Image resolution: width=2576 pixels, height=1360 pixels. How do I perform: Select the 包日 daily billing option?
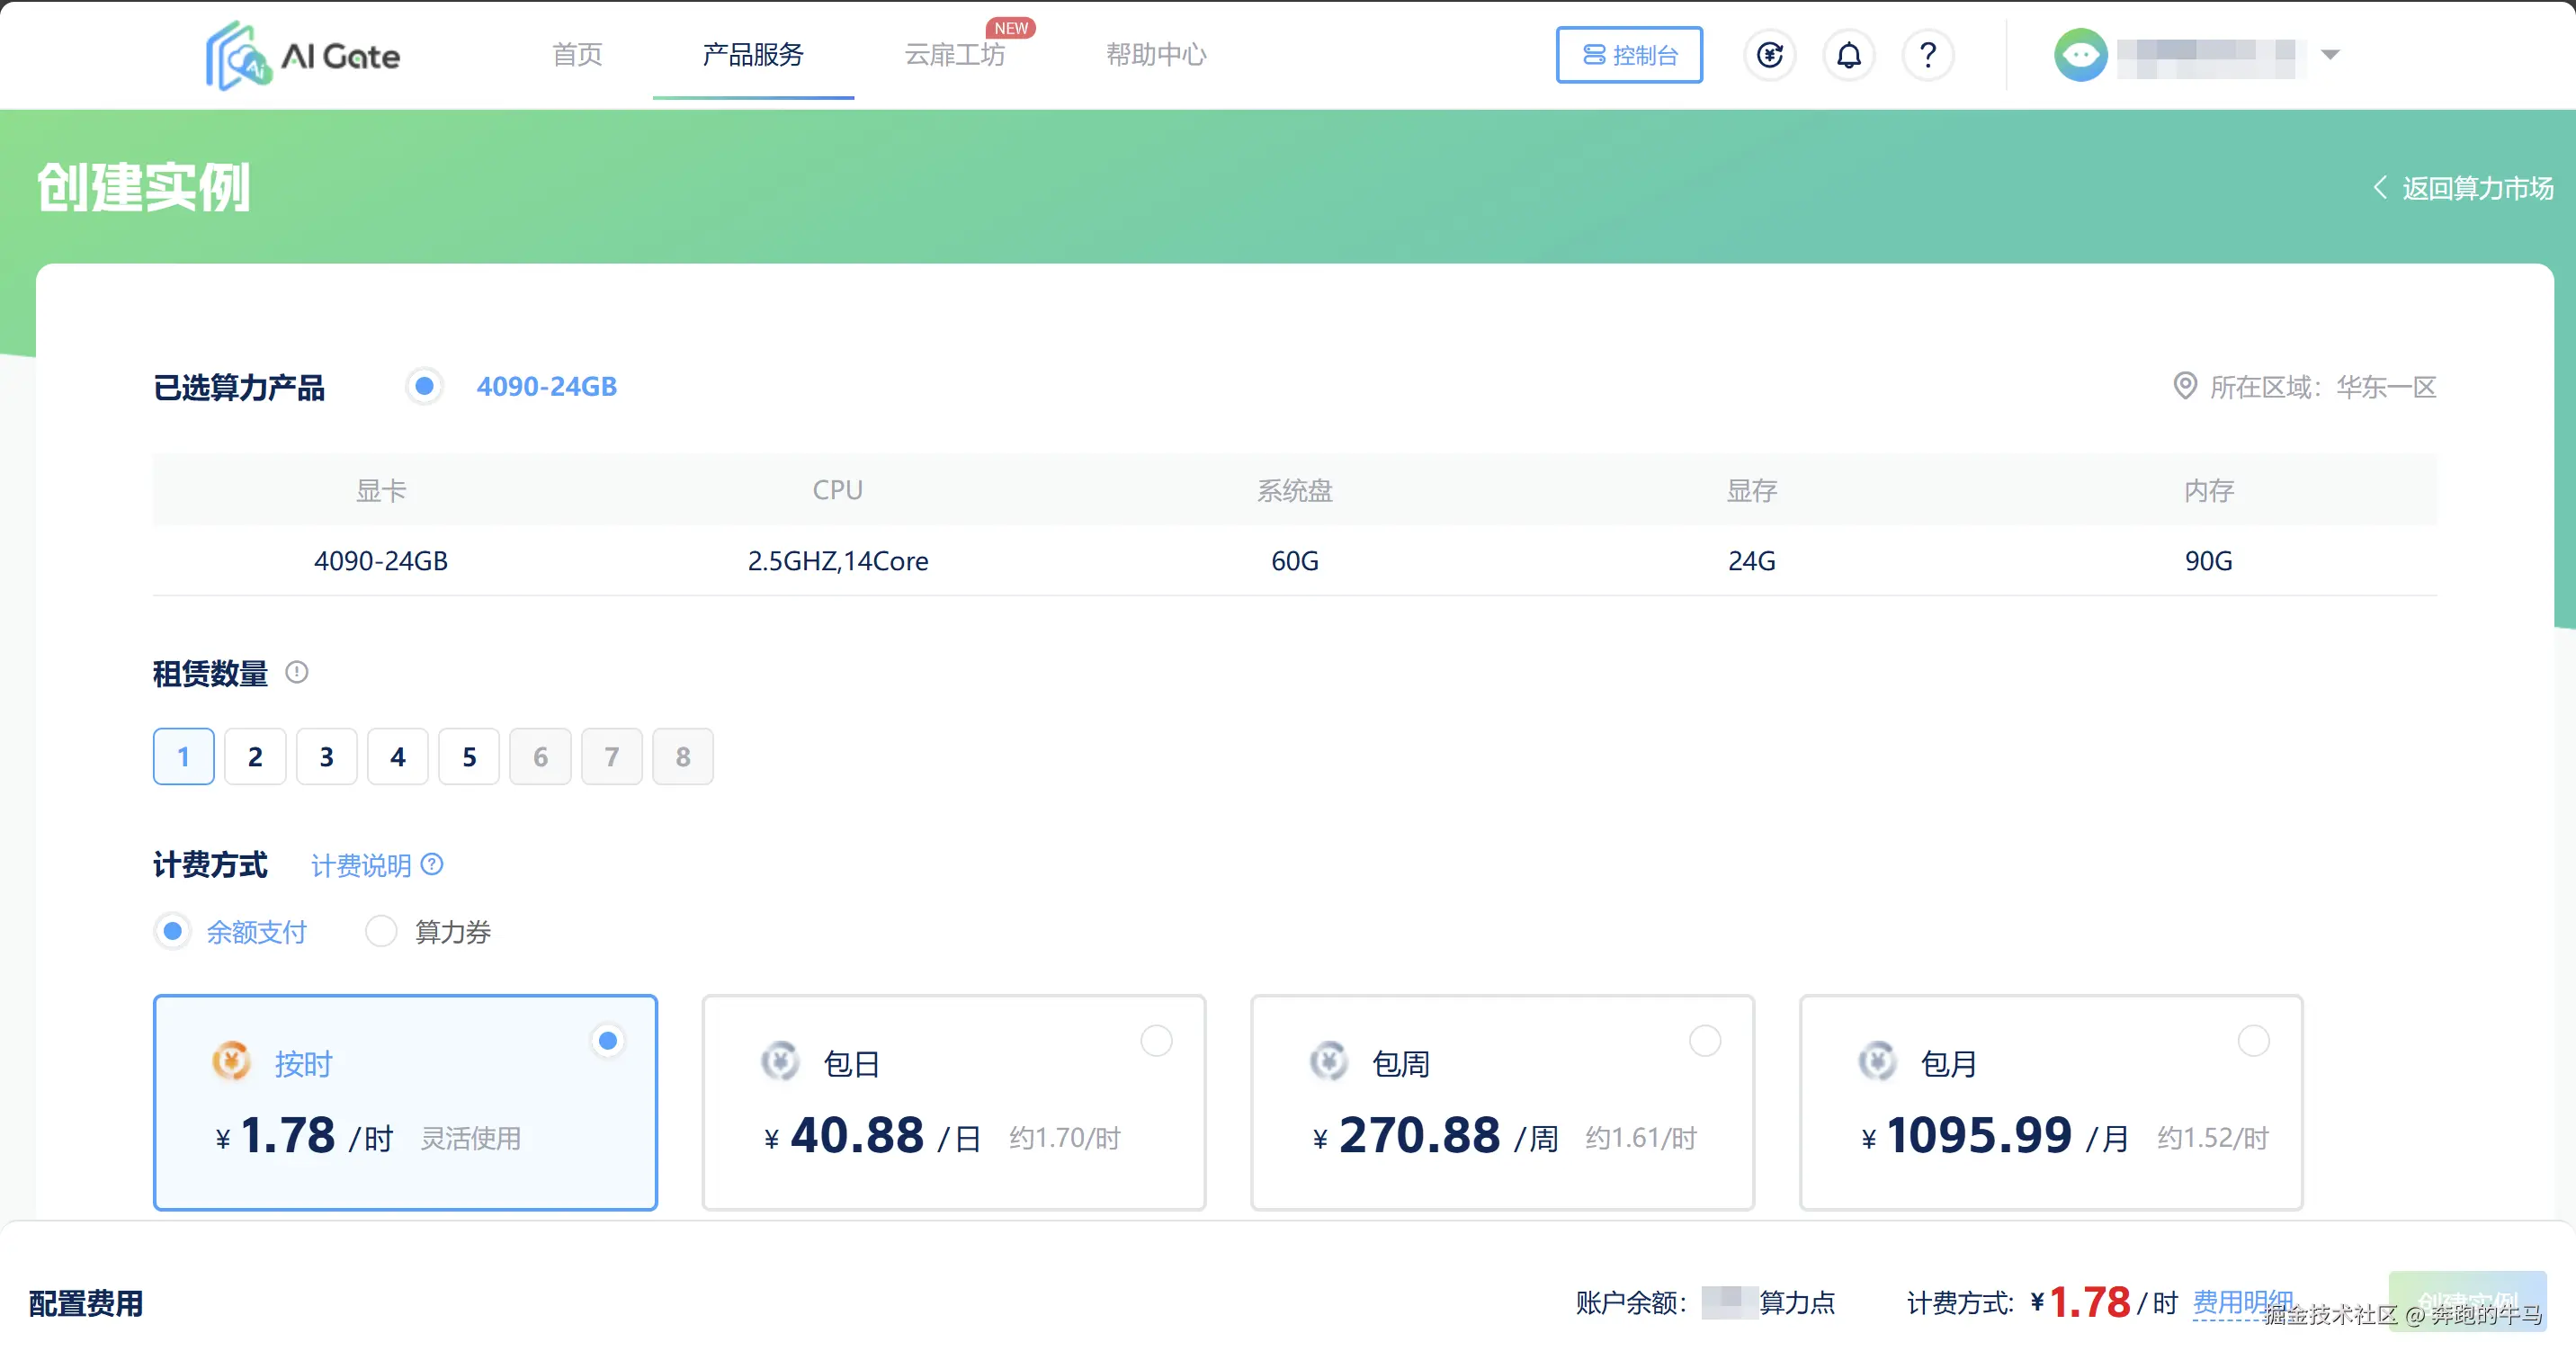coord(1156,1041)
